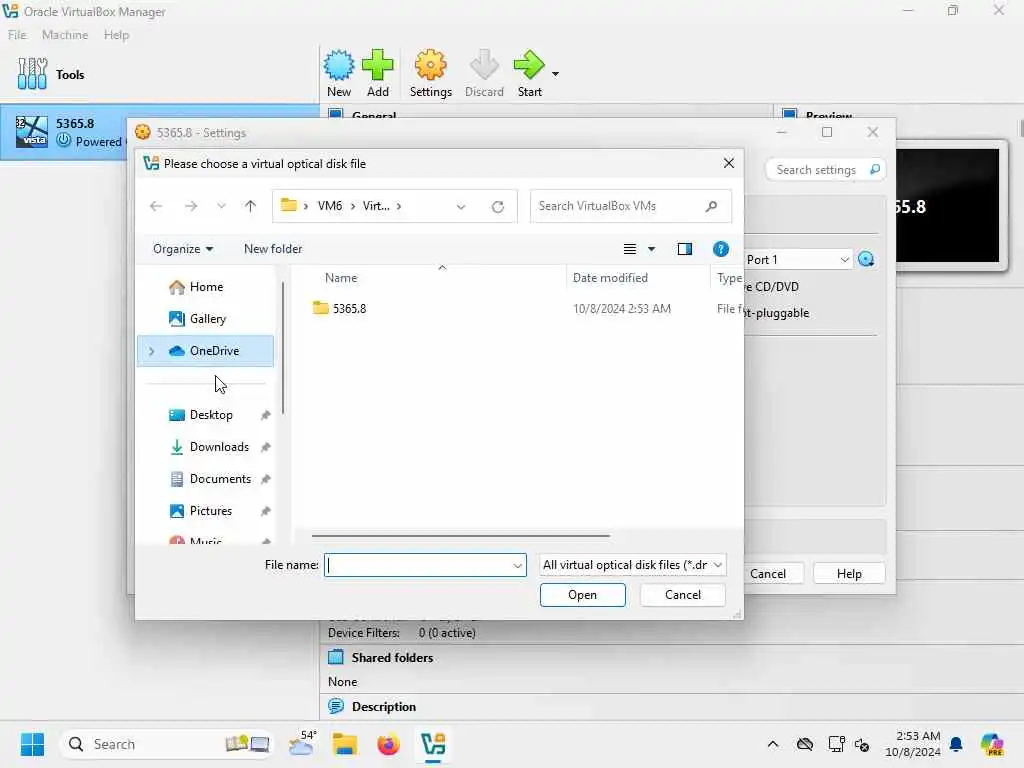Click the view layout icon

tap(630, 249)
